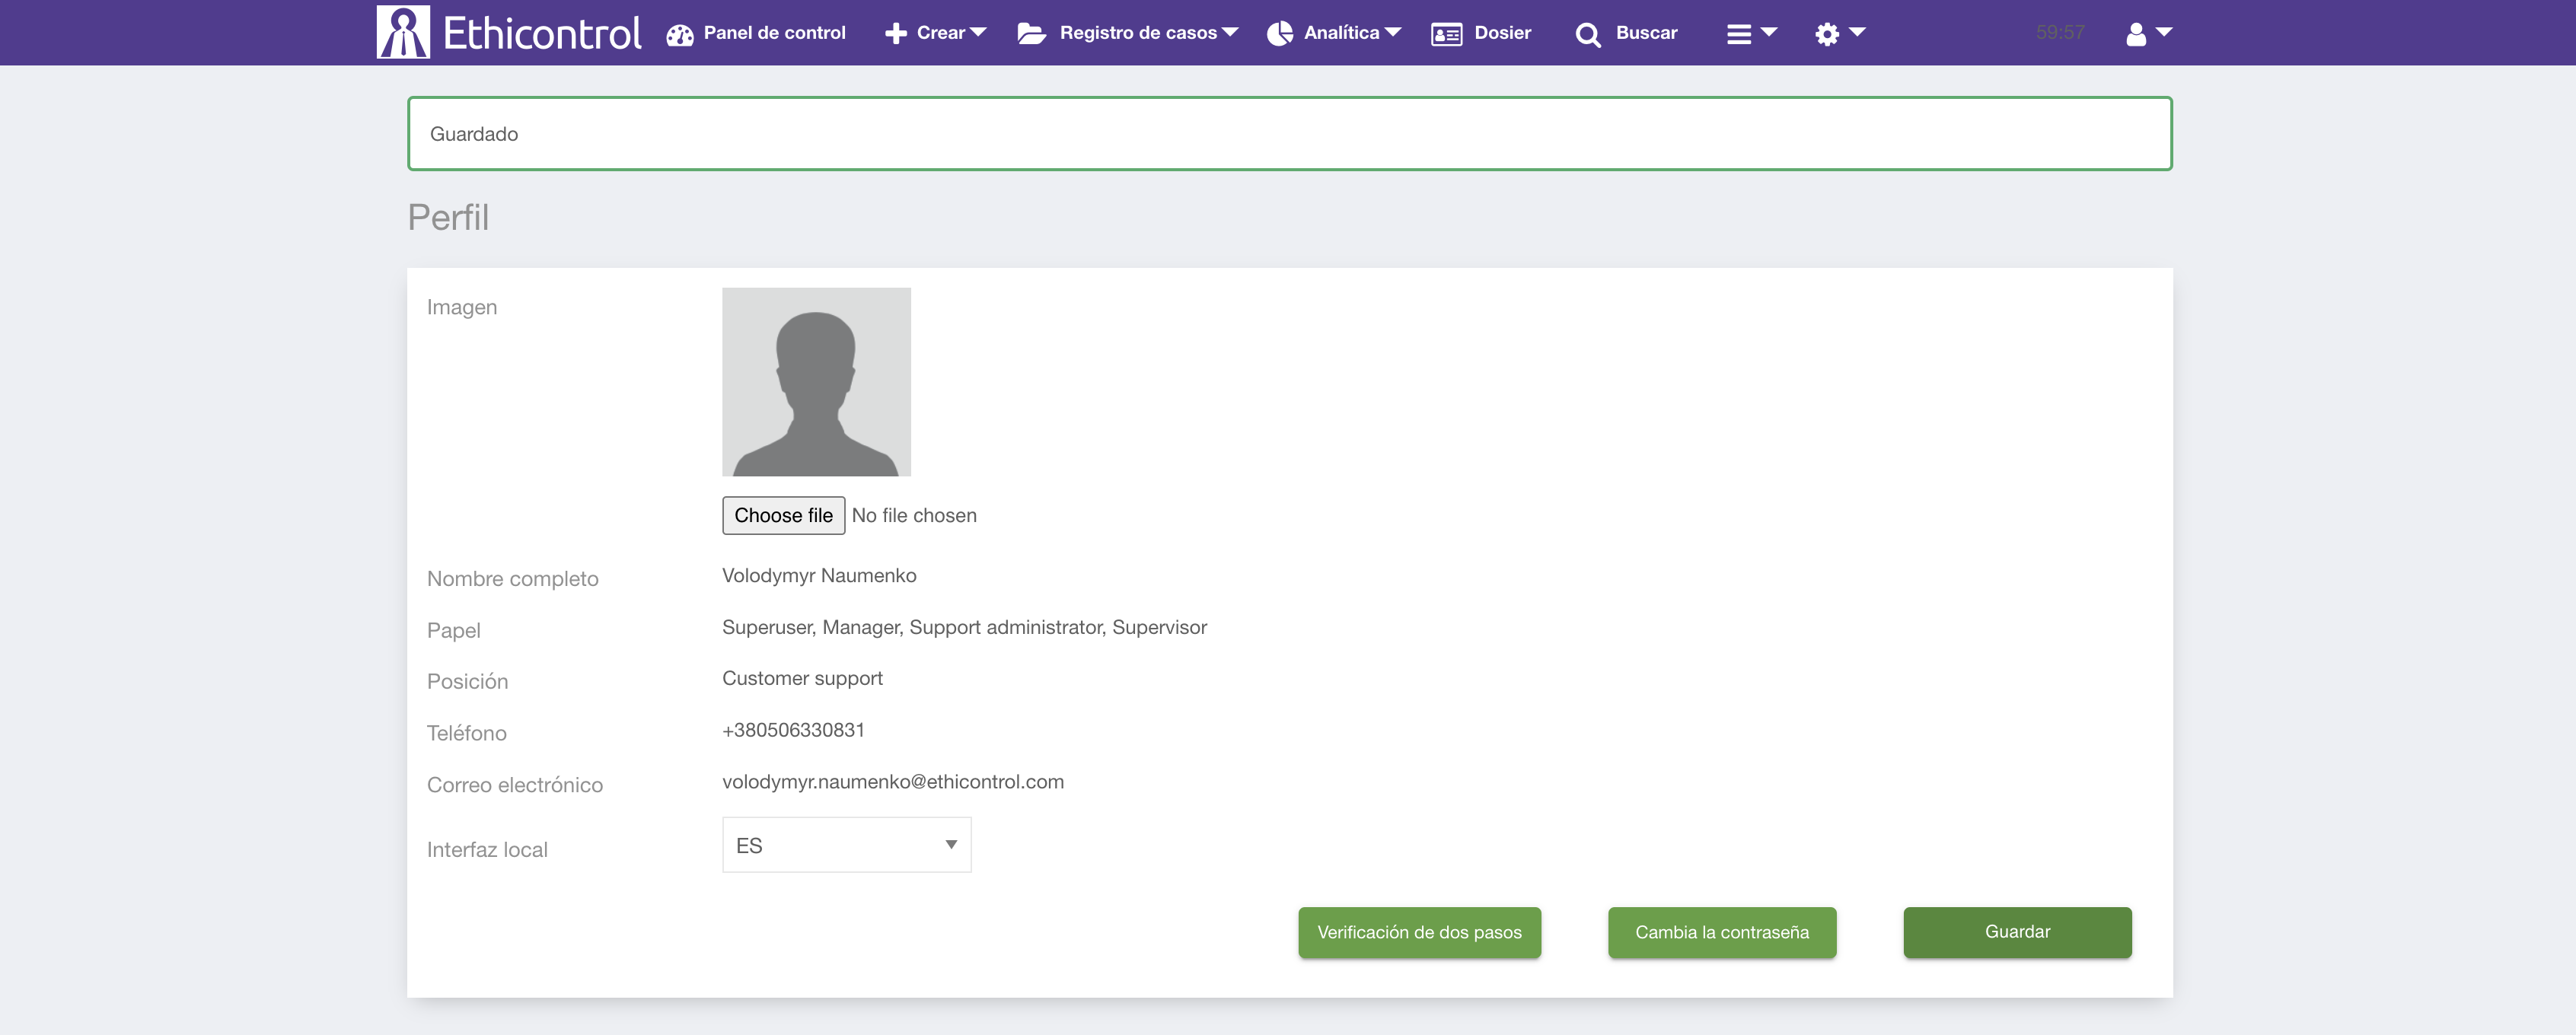Expand the Analítica dropdown arrow

pos(1392,33)
